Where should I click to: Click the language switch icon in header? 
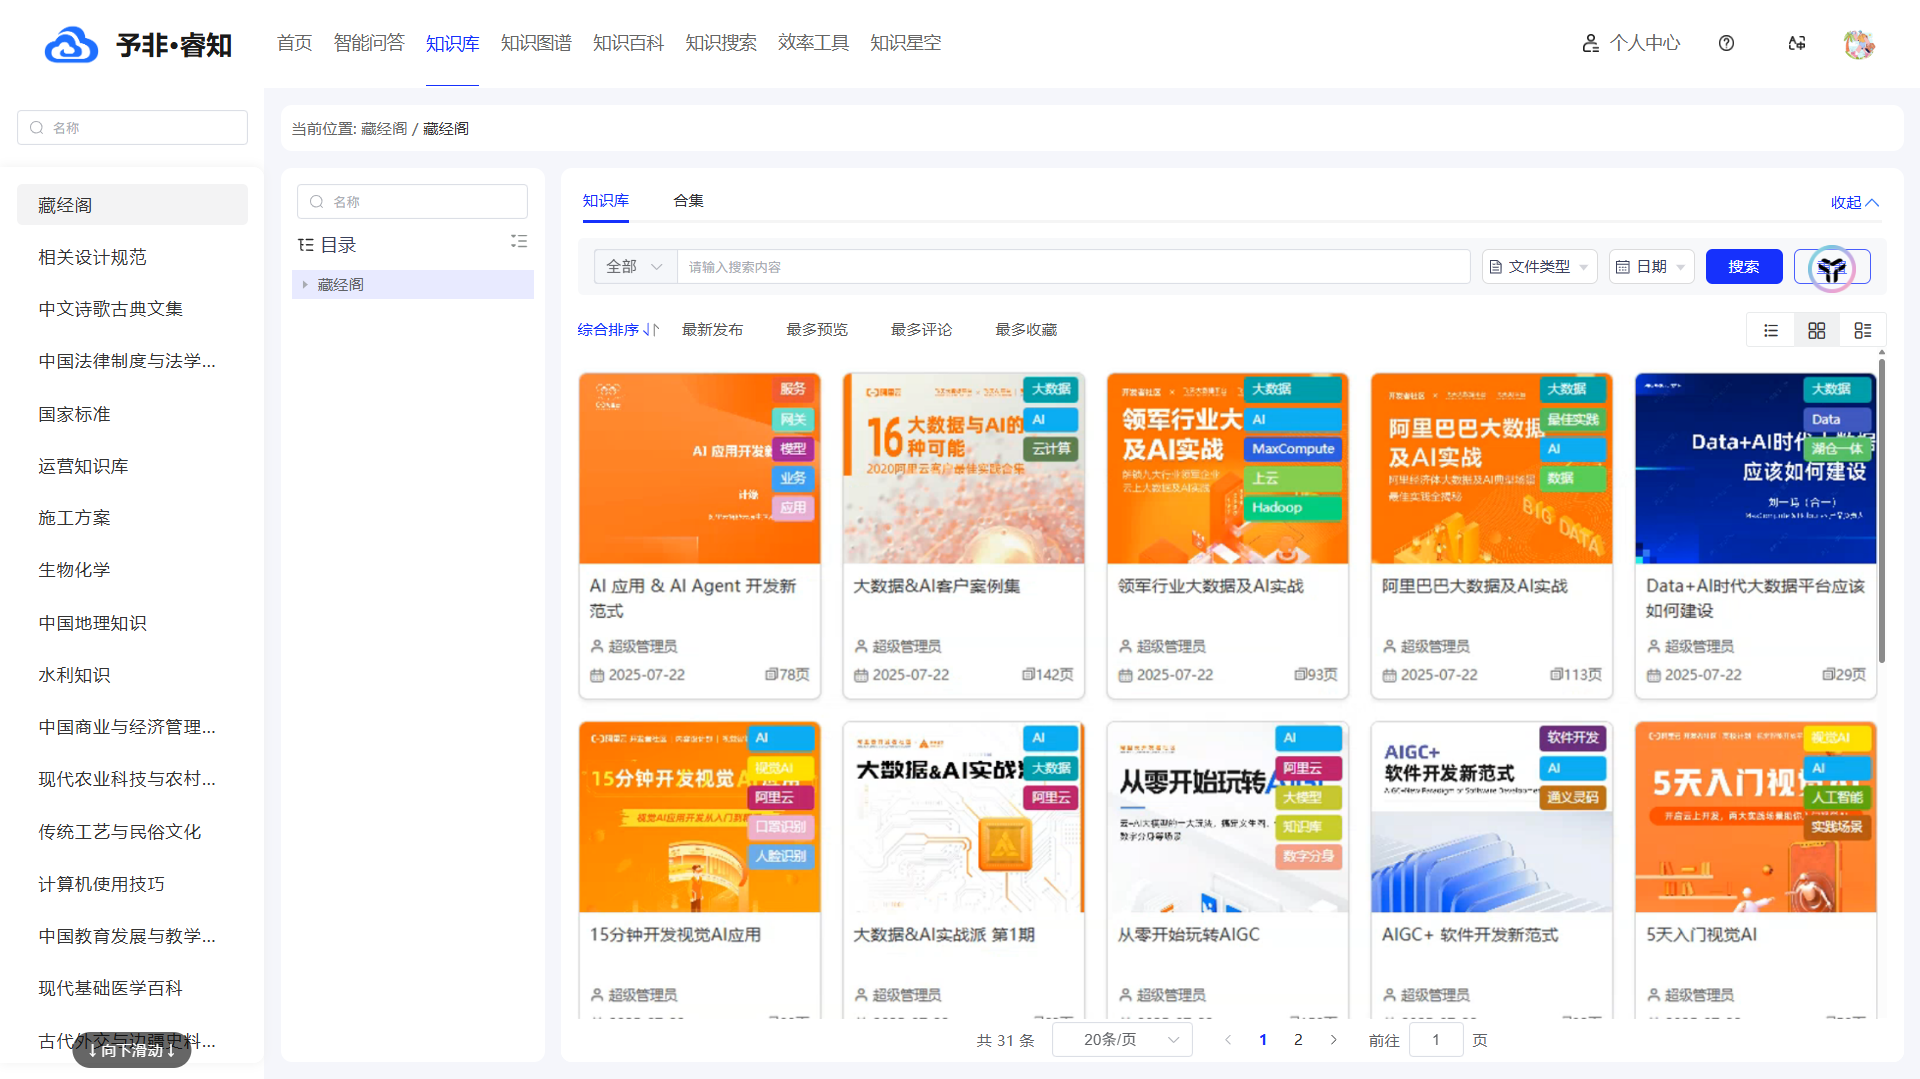point(1797,43)
